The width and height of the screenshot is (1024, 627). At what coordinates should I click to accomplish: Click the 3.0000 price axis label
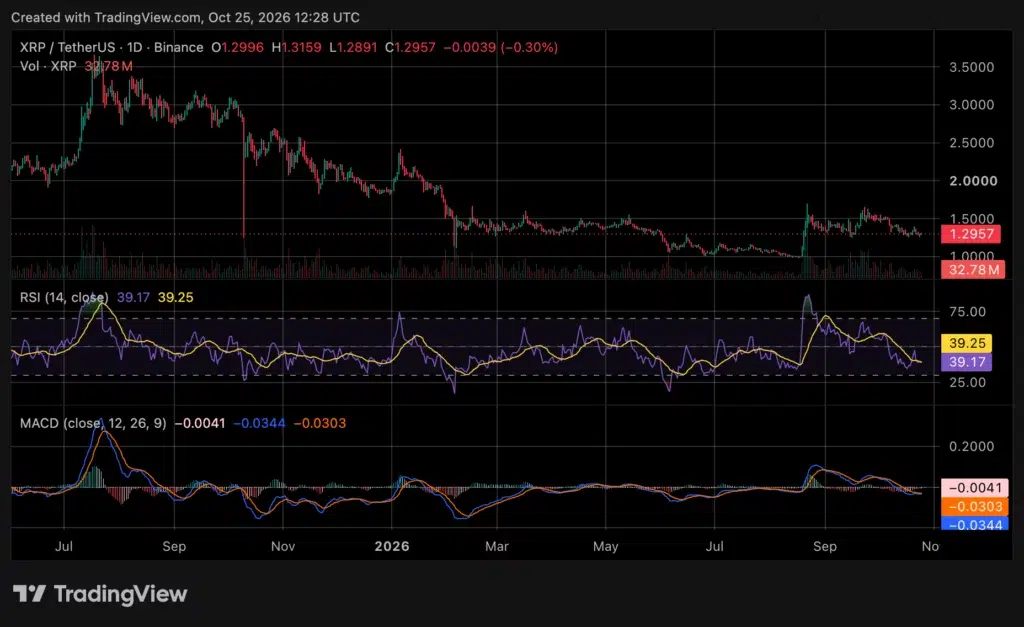click(971, 104)
